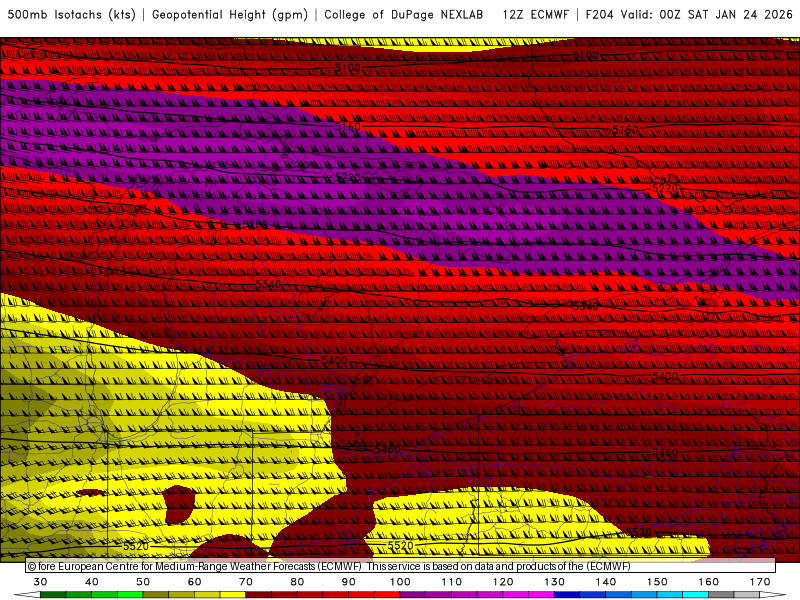Click the purple 100-105 kt legend swatch
Image resolution: width=800 pixels, height=600 pixels.
point(413,595)
